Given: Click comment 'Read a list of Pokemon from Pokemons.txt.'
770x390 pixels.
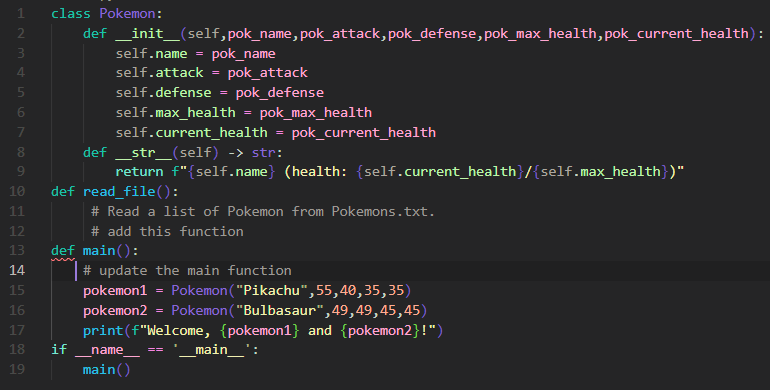Looking at the screenshot, I should click(263, 211).
